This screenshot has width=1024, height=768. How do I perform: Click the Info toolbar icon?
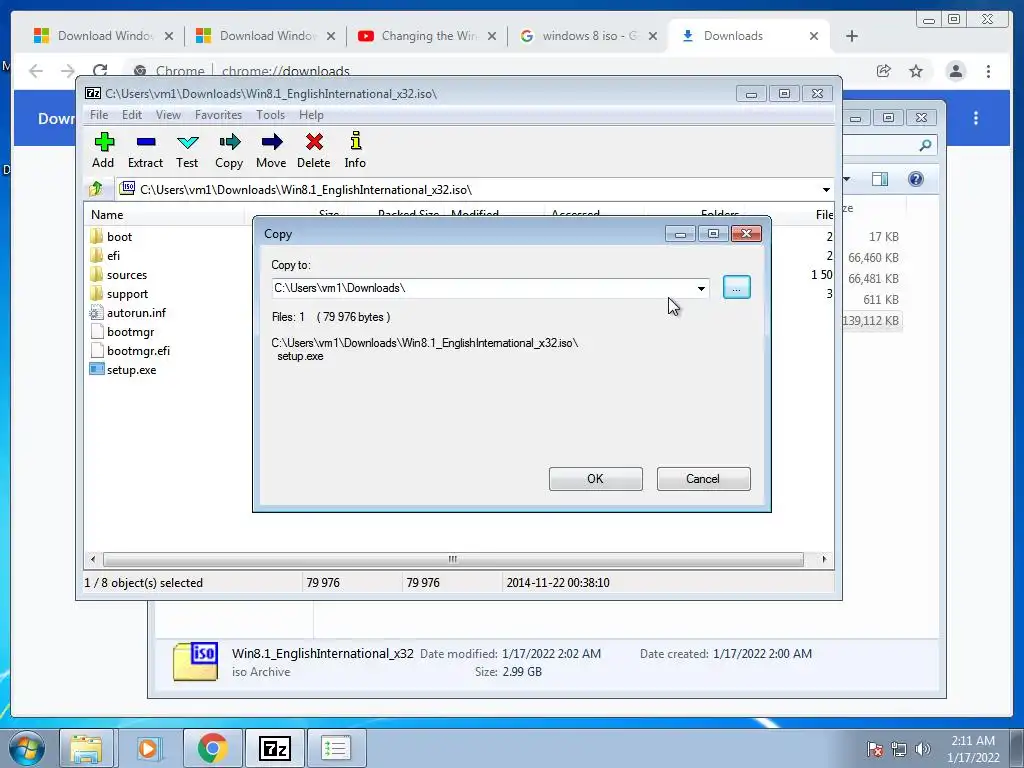pos(355,150)
